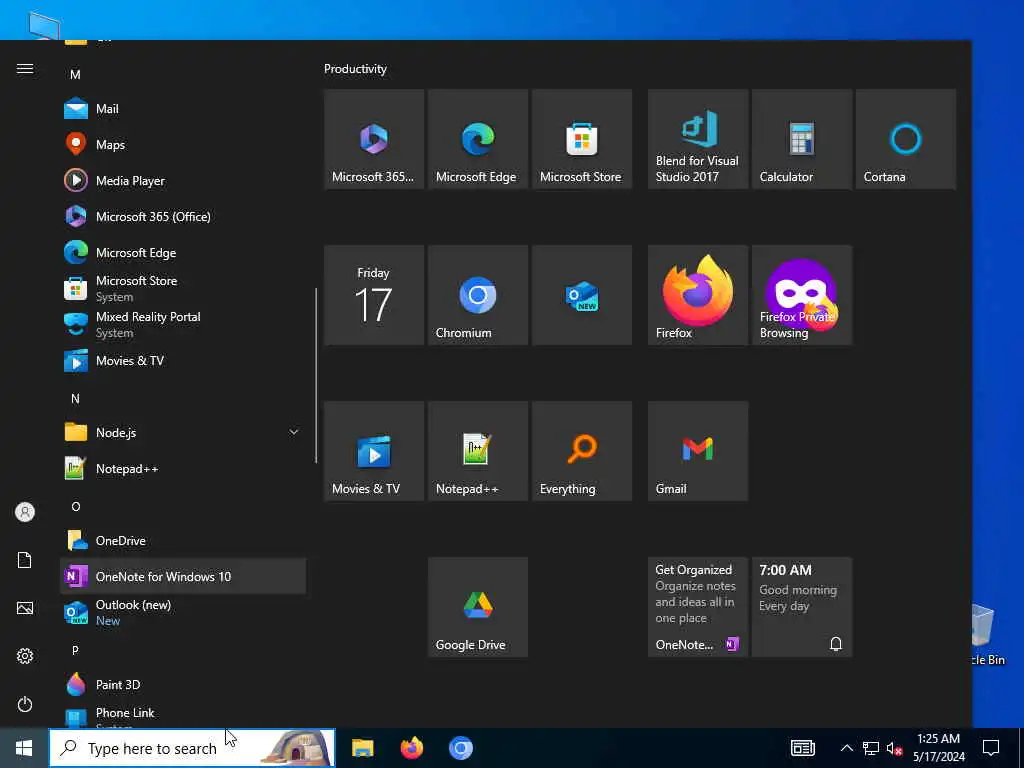Open Firefox from the taskbar
This screenshot has height=768, width=1024.
[411, 748]
